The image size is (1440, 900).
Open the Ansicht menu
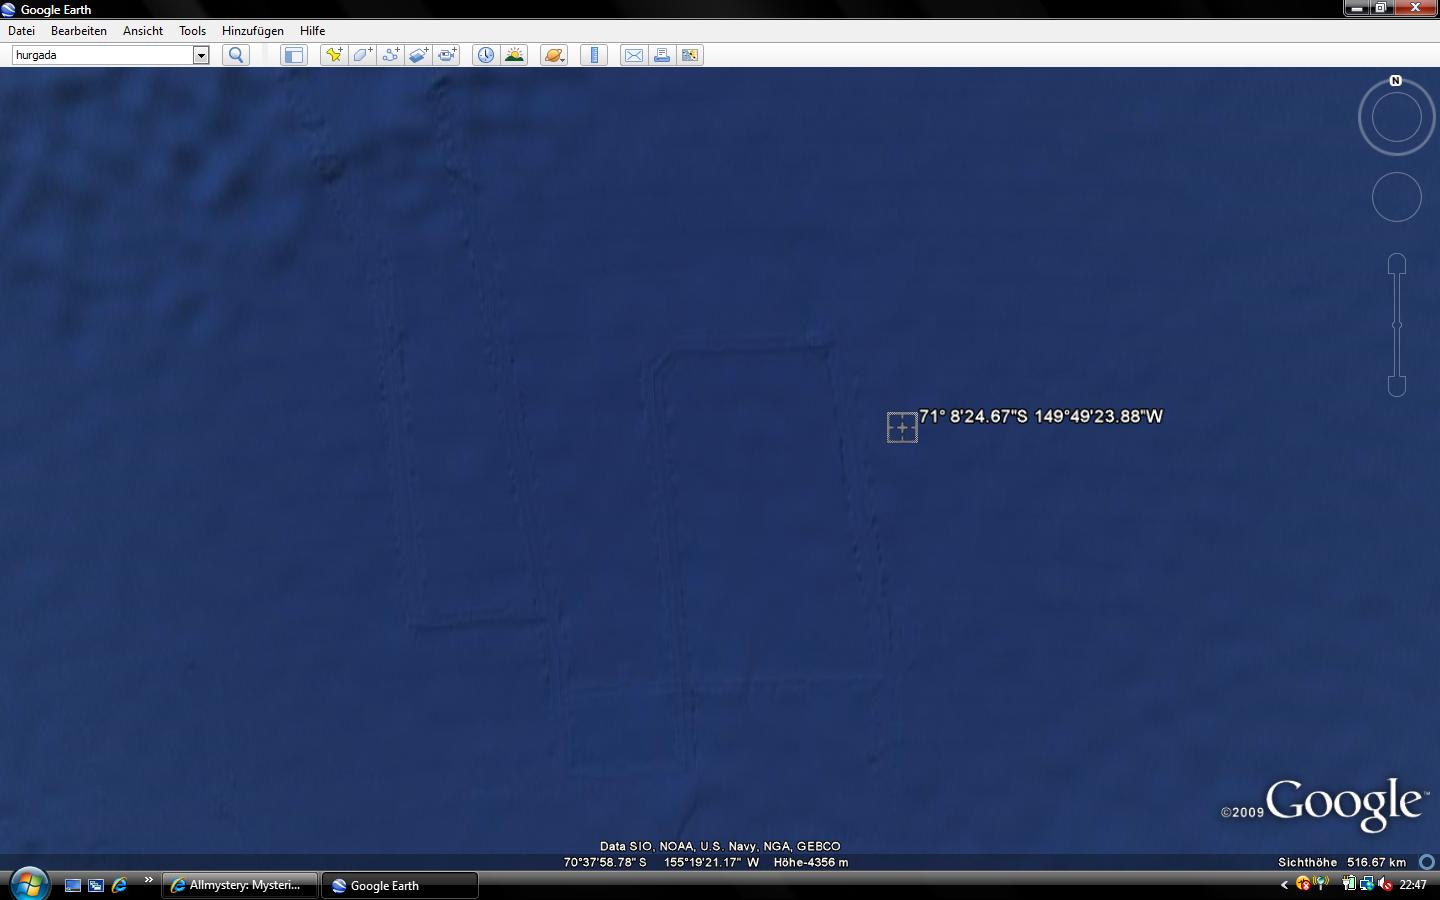click(143, 31)
